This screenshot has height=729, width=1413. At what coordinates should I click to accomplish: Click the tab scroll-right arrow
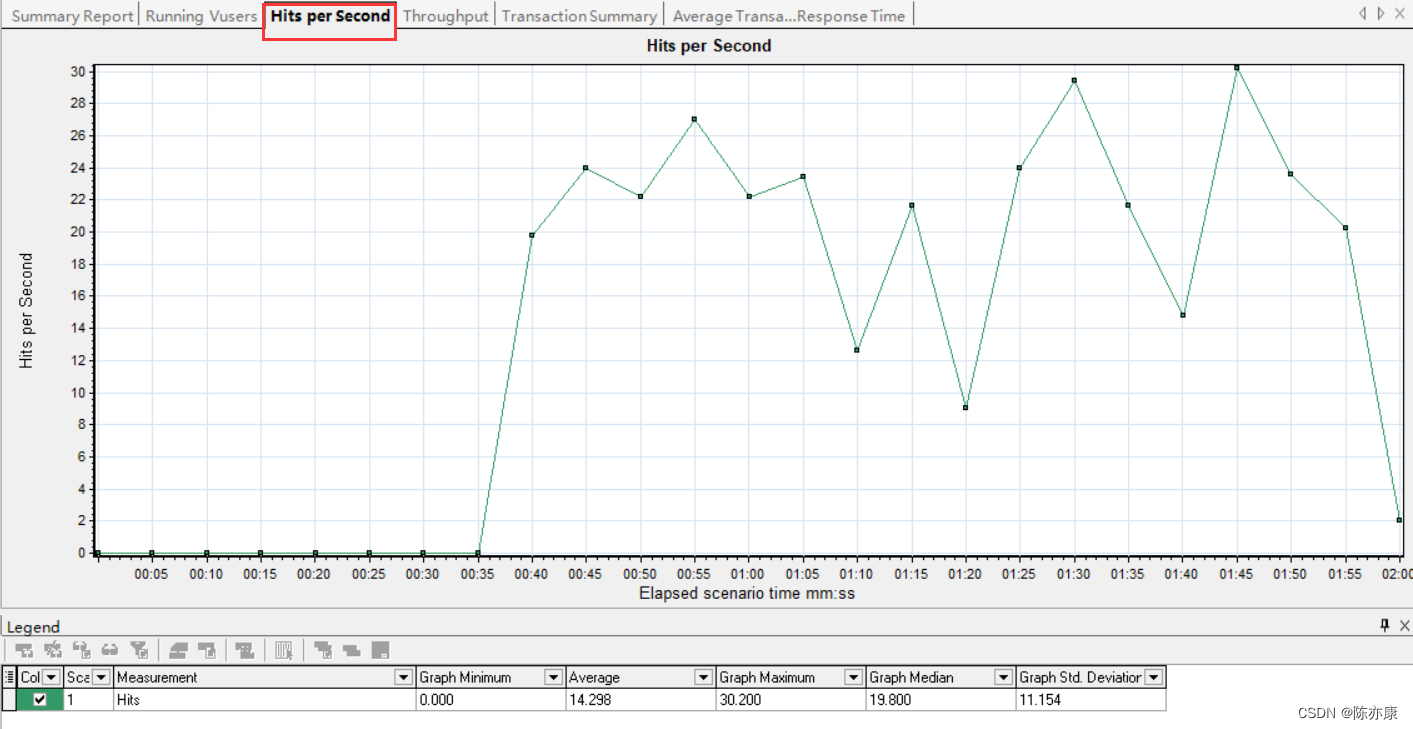click(x=1380, y=14)
